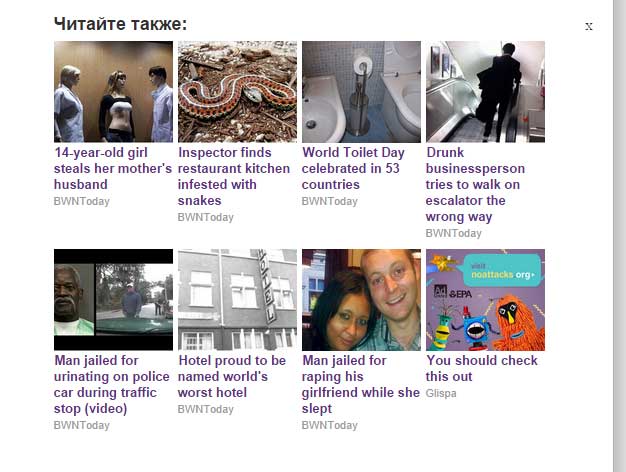
Task: Select Glispa source label under the ad
Action: [x=441, y=393]
